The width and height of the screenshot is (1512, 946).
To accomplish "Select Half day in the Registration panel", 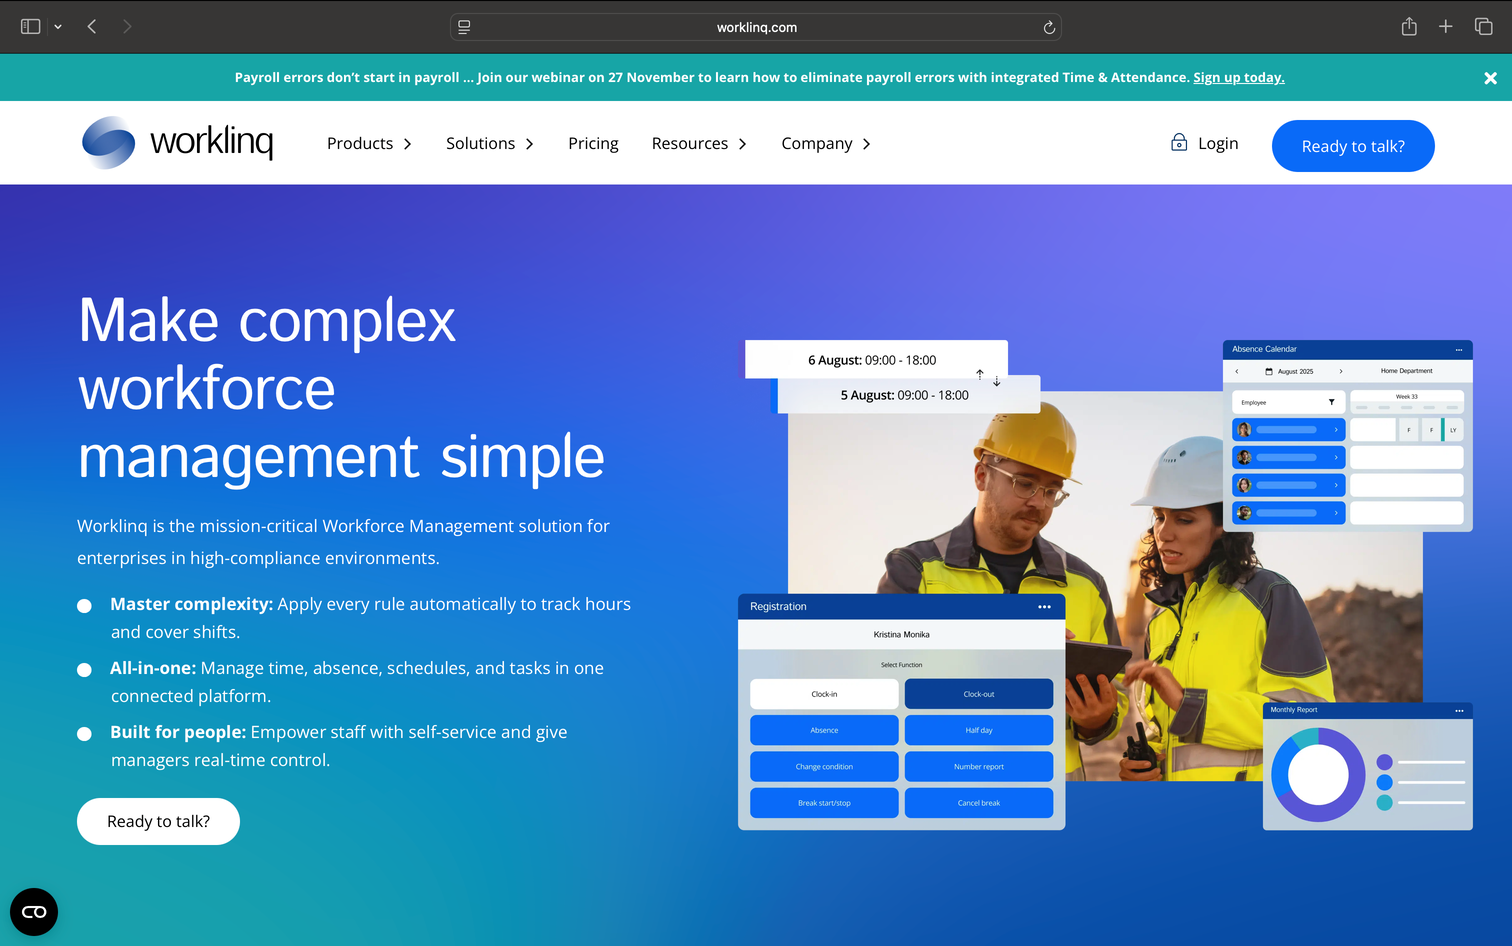I will [x=979, y=730].
